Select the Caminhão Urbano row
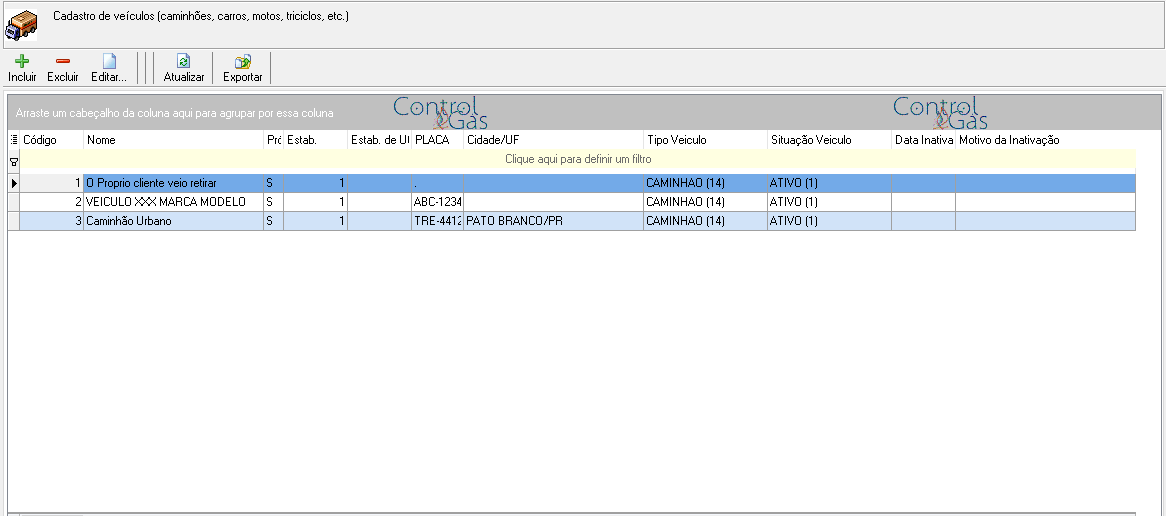The image size is (1166, 516). coord(572,221)
